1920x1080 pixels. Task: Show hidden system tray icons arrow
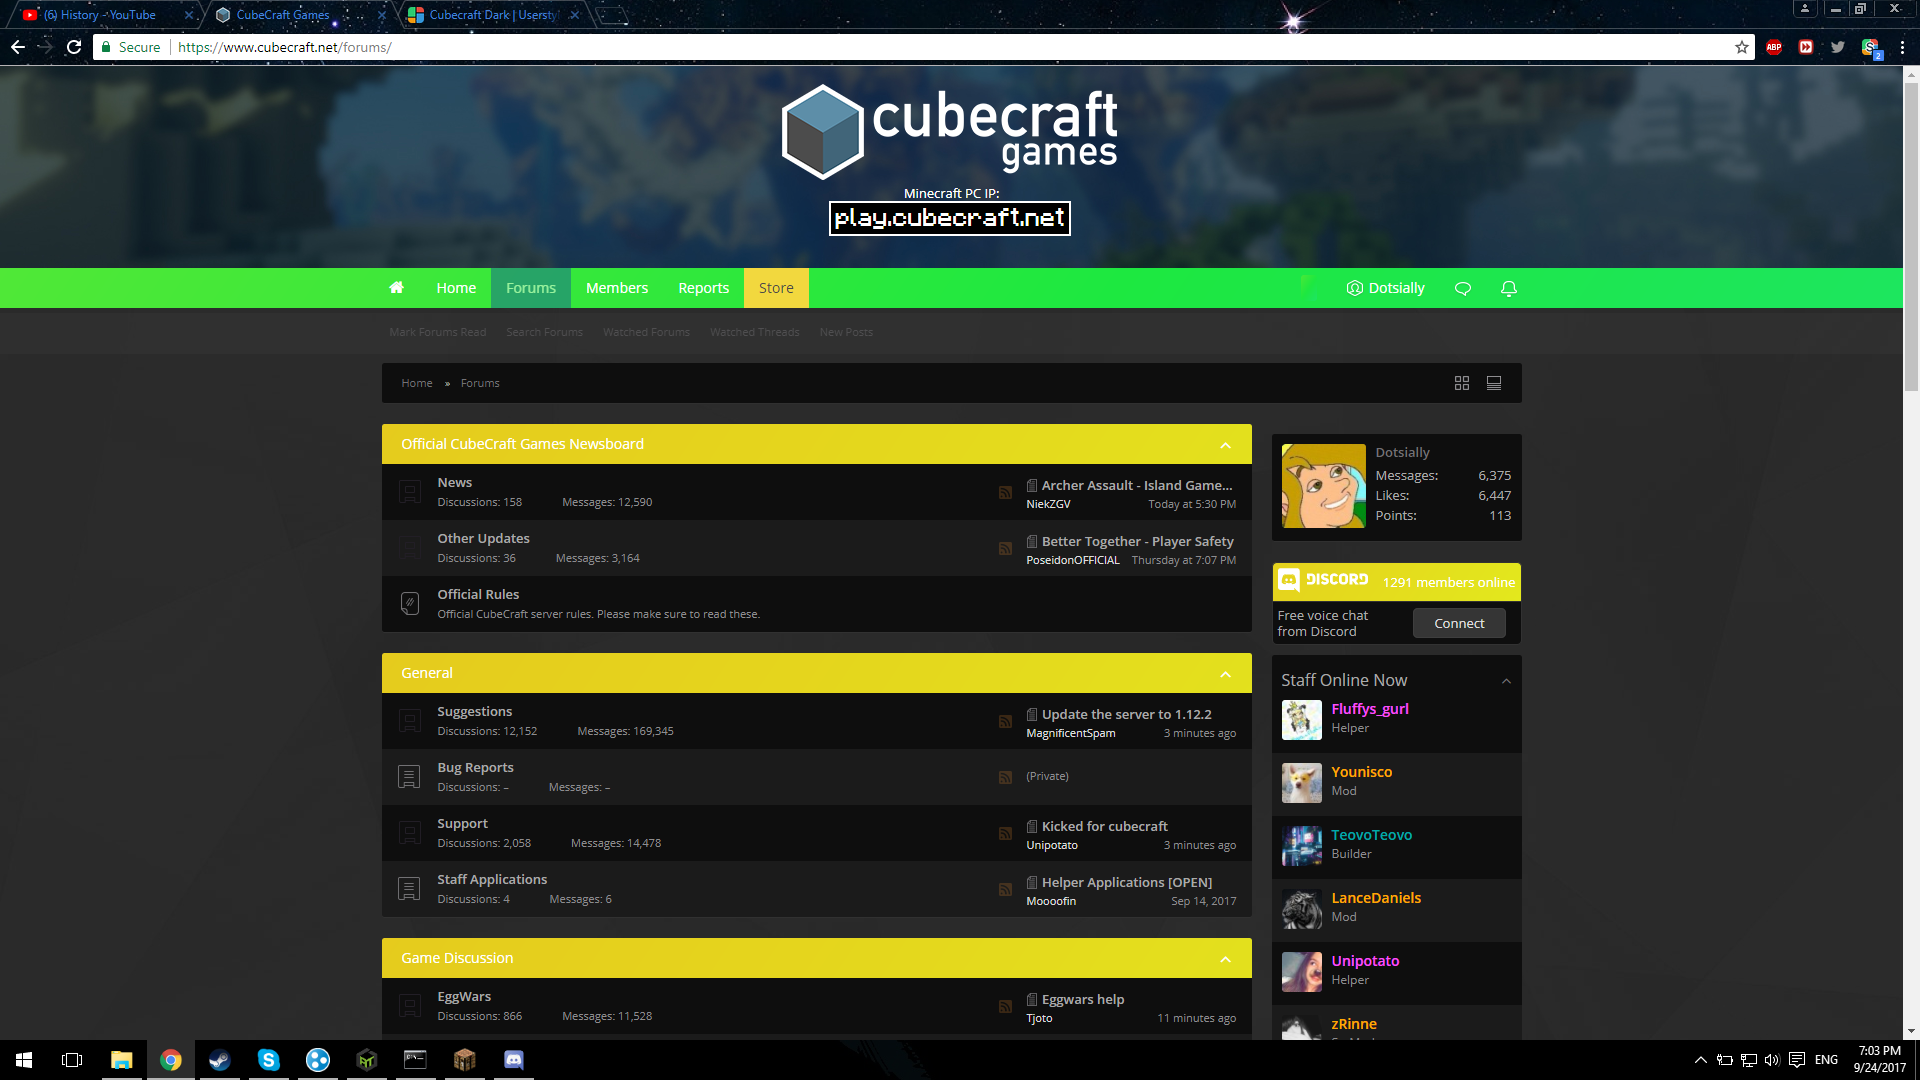coord(1700,1060)
